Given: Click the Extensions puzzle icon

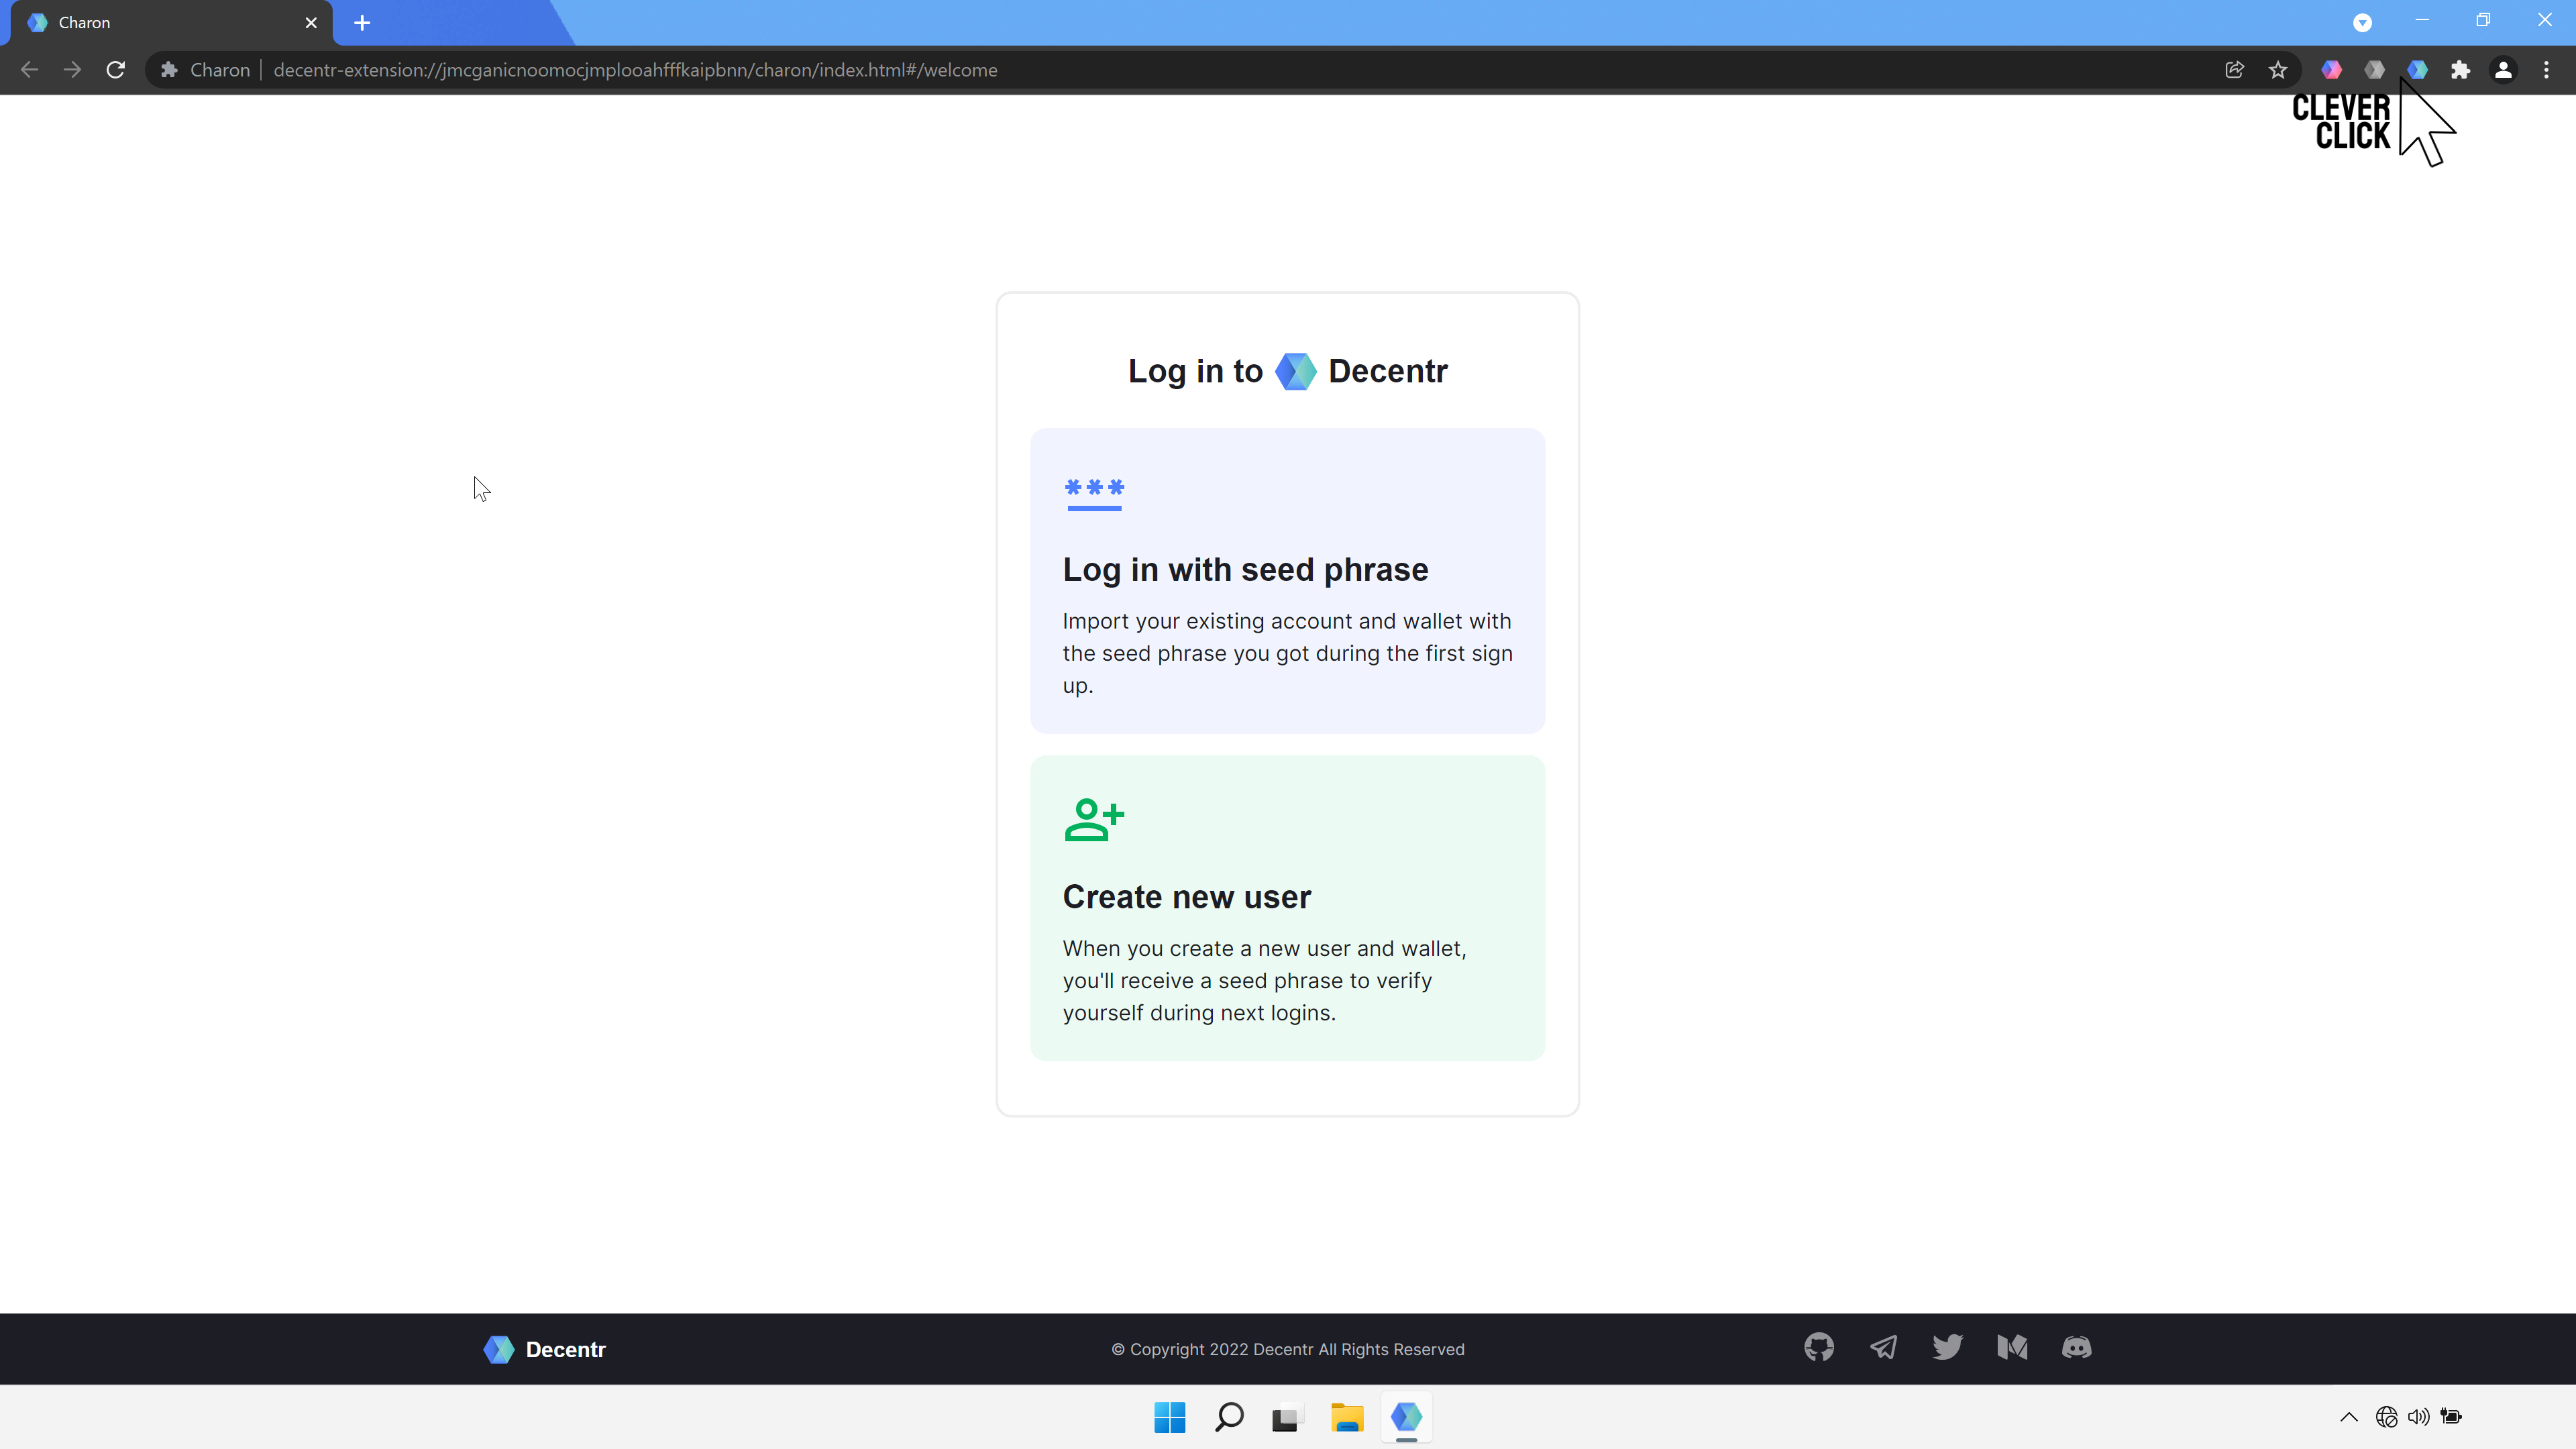Looking at the screenshot, I should click(x=2460, y=70).
